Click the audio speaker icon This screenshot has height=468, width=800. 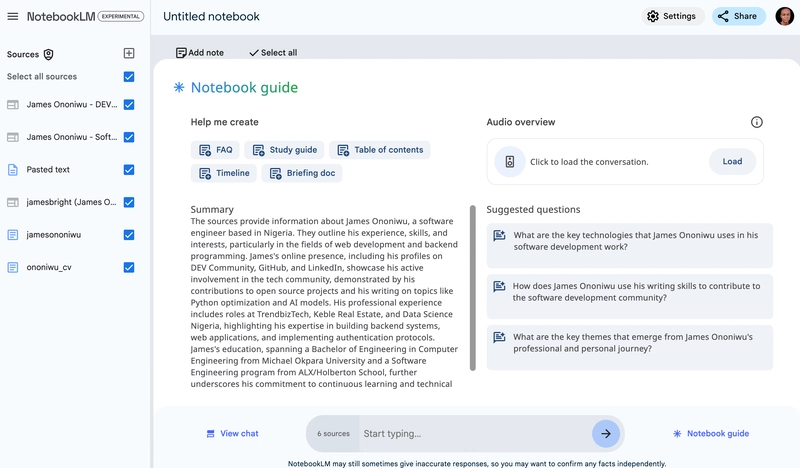click(x=510, y=162)
